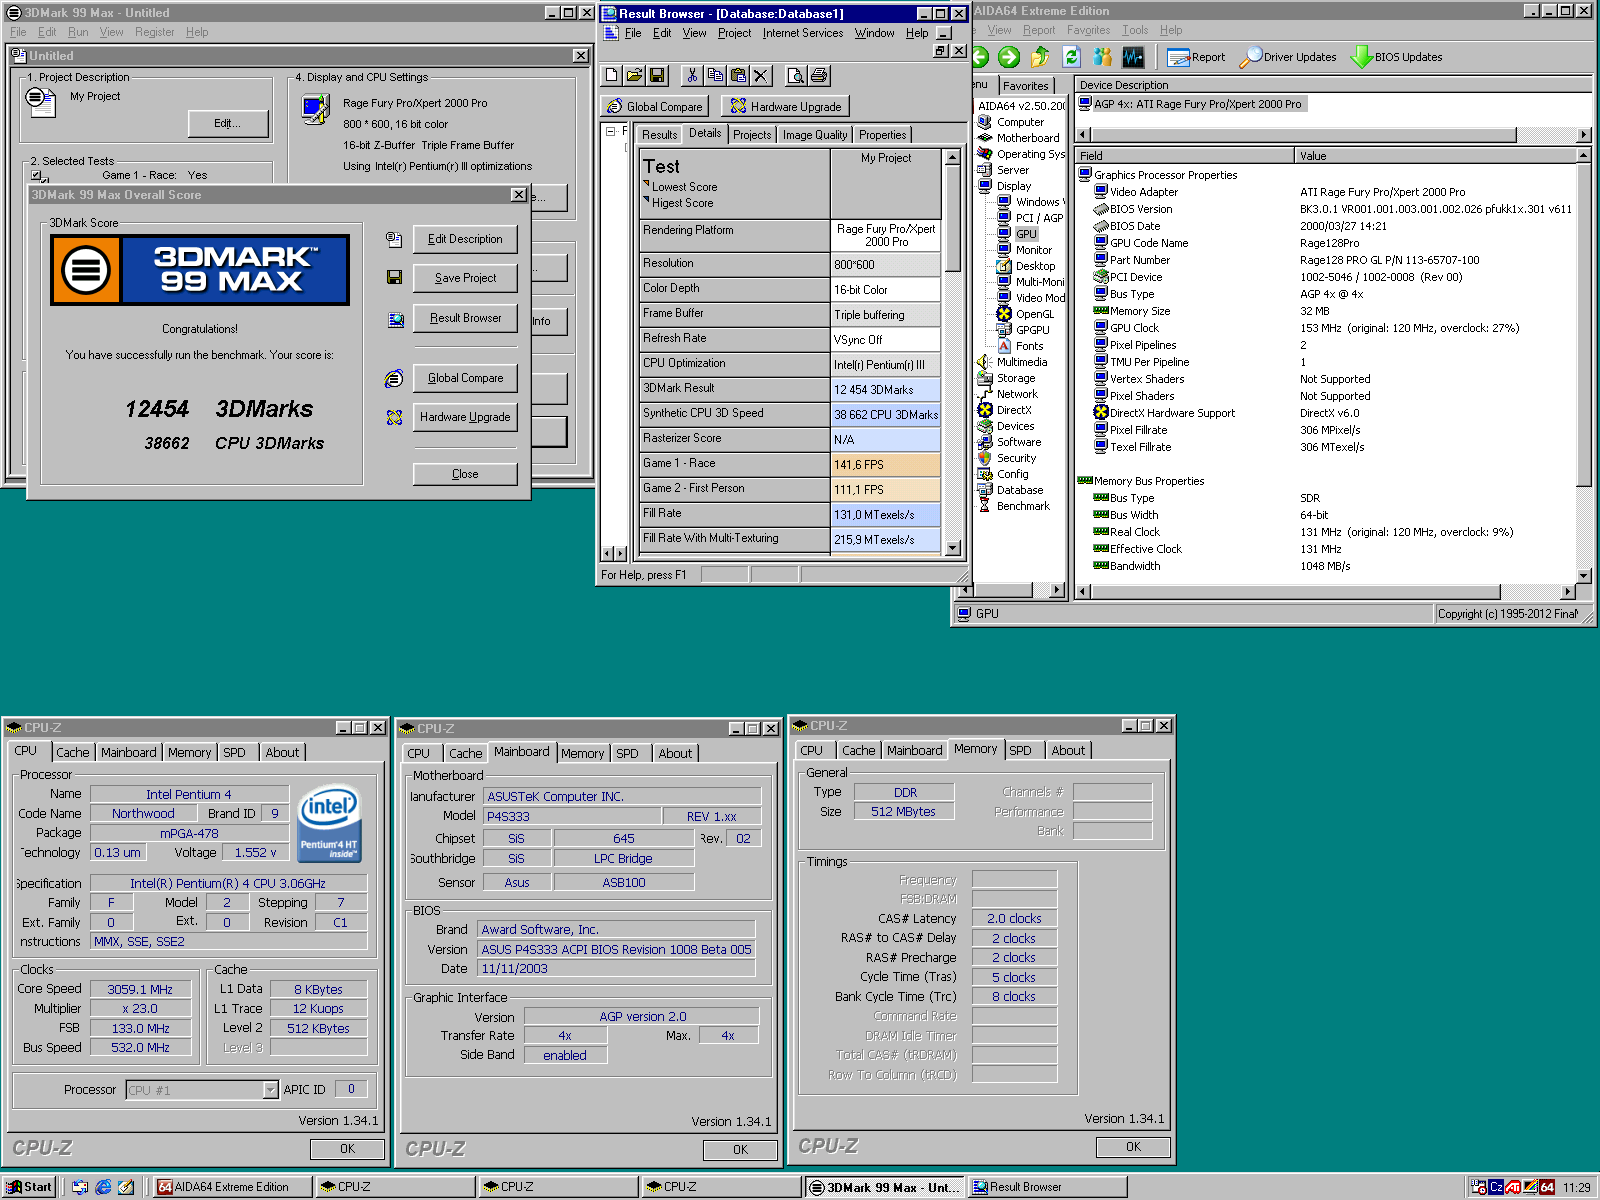The width and height of the screenshot is (1600, 1200).
Task: Open Project menu in Result Browser
Action: 734,33
